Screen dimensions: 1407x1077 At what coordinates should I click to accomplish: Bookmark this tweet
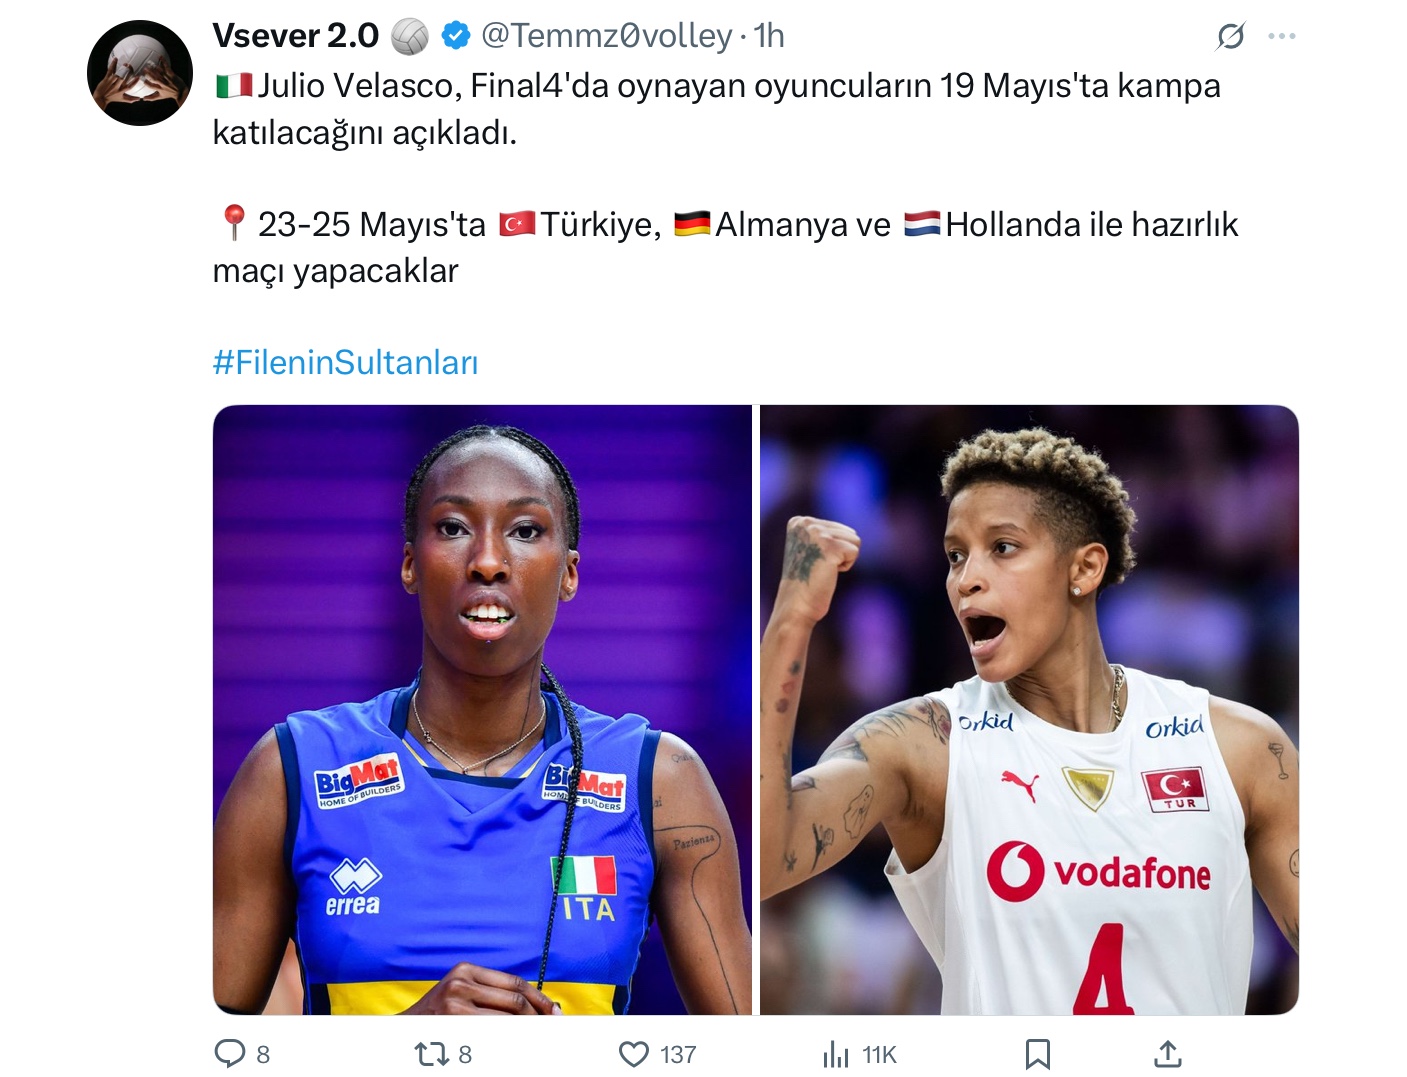pyautogui.click(x=1037, y=1053)
